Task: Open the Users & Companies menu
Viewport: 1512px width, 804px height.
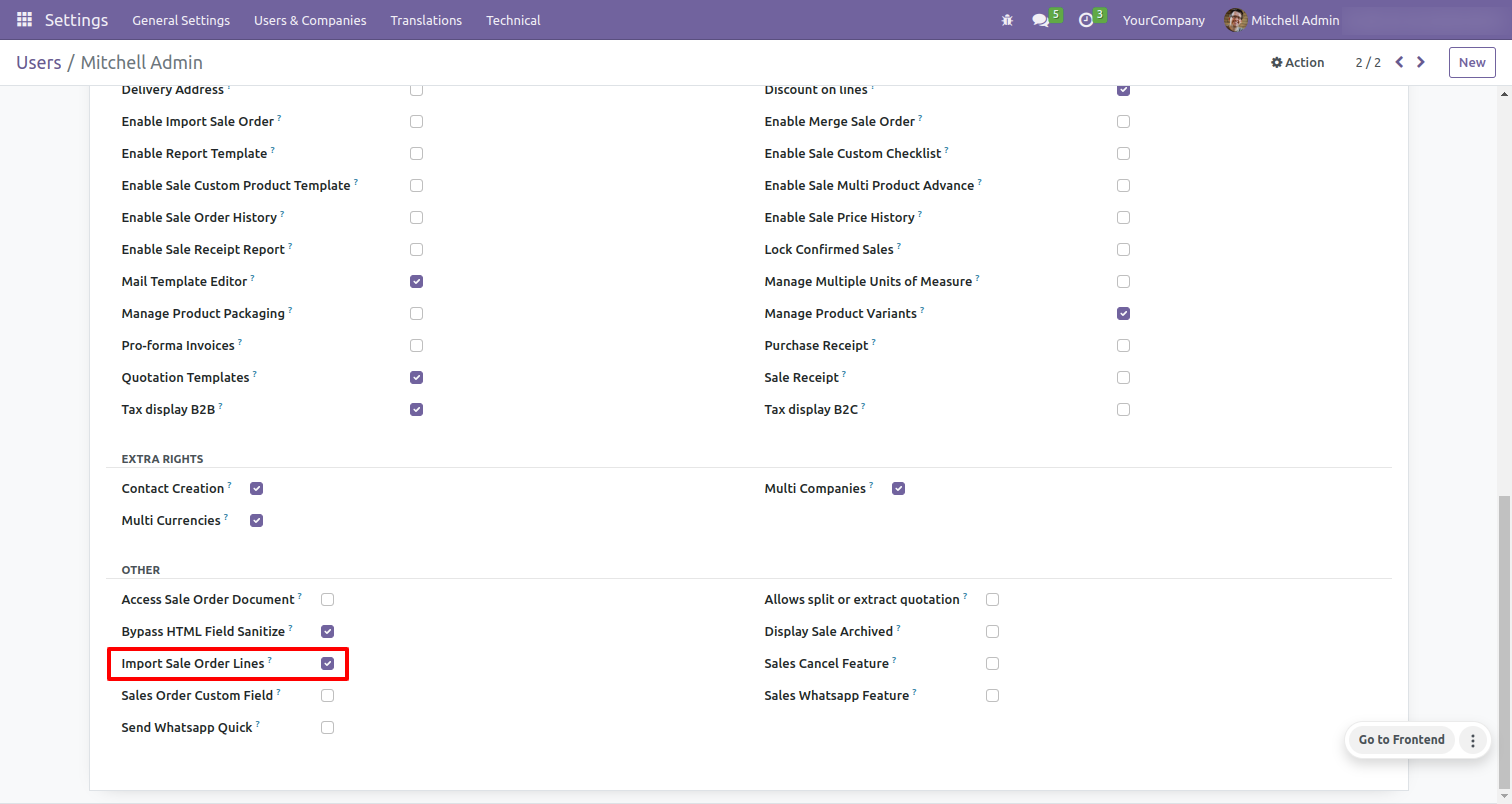Action: 310,20
